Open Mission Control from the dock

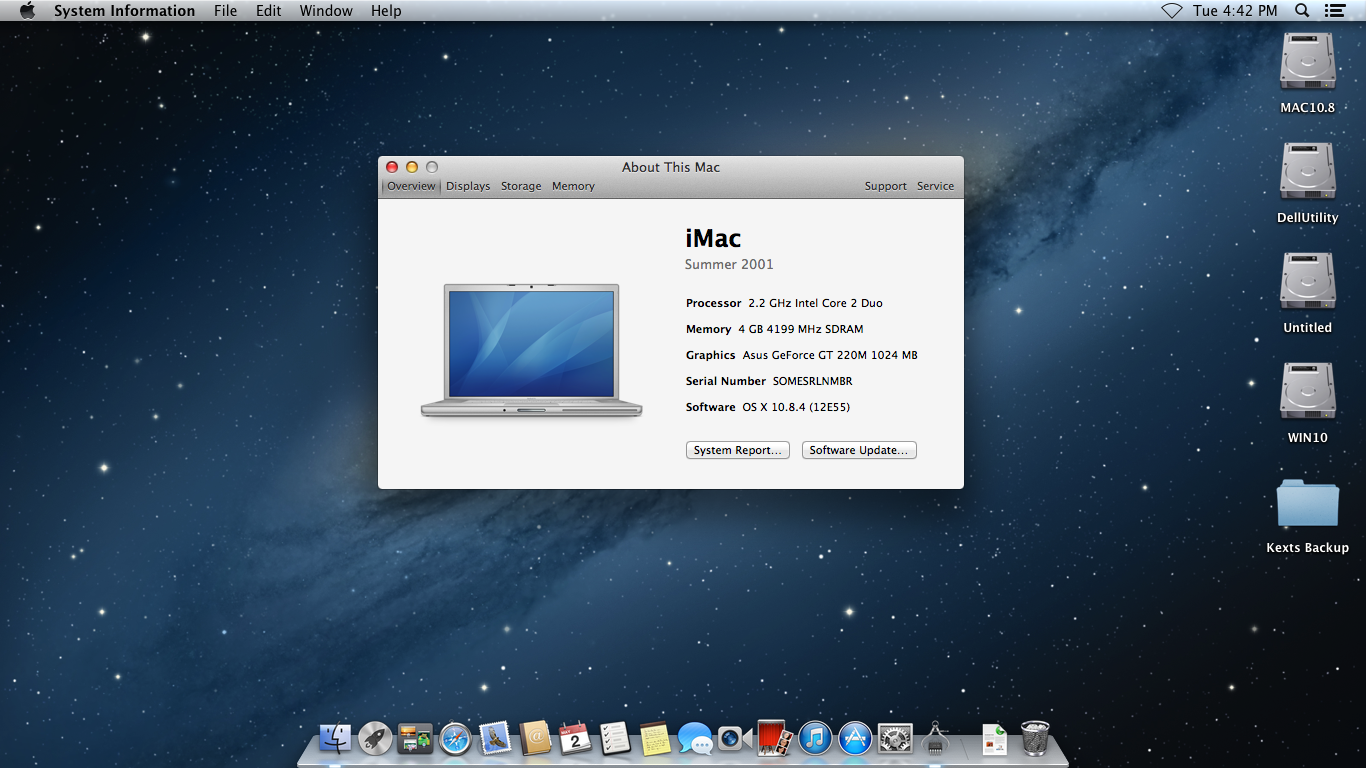click(415, 739)
